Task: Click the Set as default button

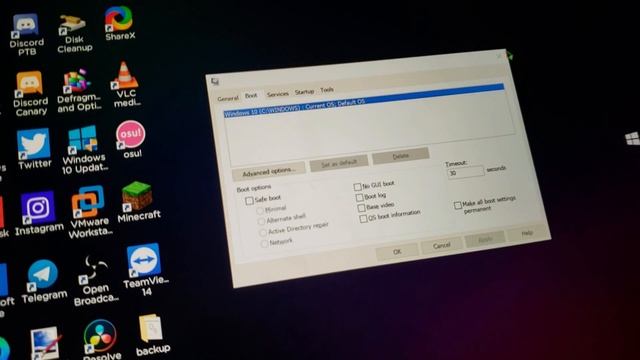Action: (339, 163)
